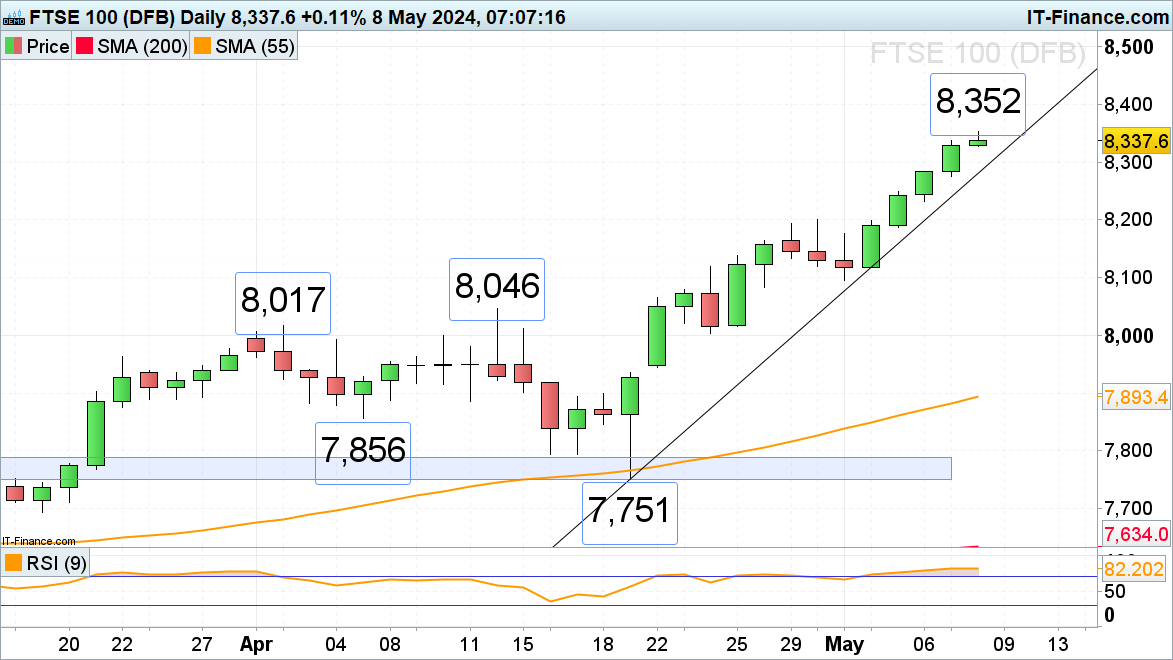Click the DEMO icon beside the chart title
1173x660 pixels.
coord(13,16)
